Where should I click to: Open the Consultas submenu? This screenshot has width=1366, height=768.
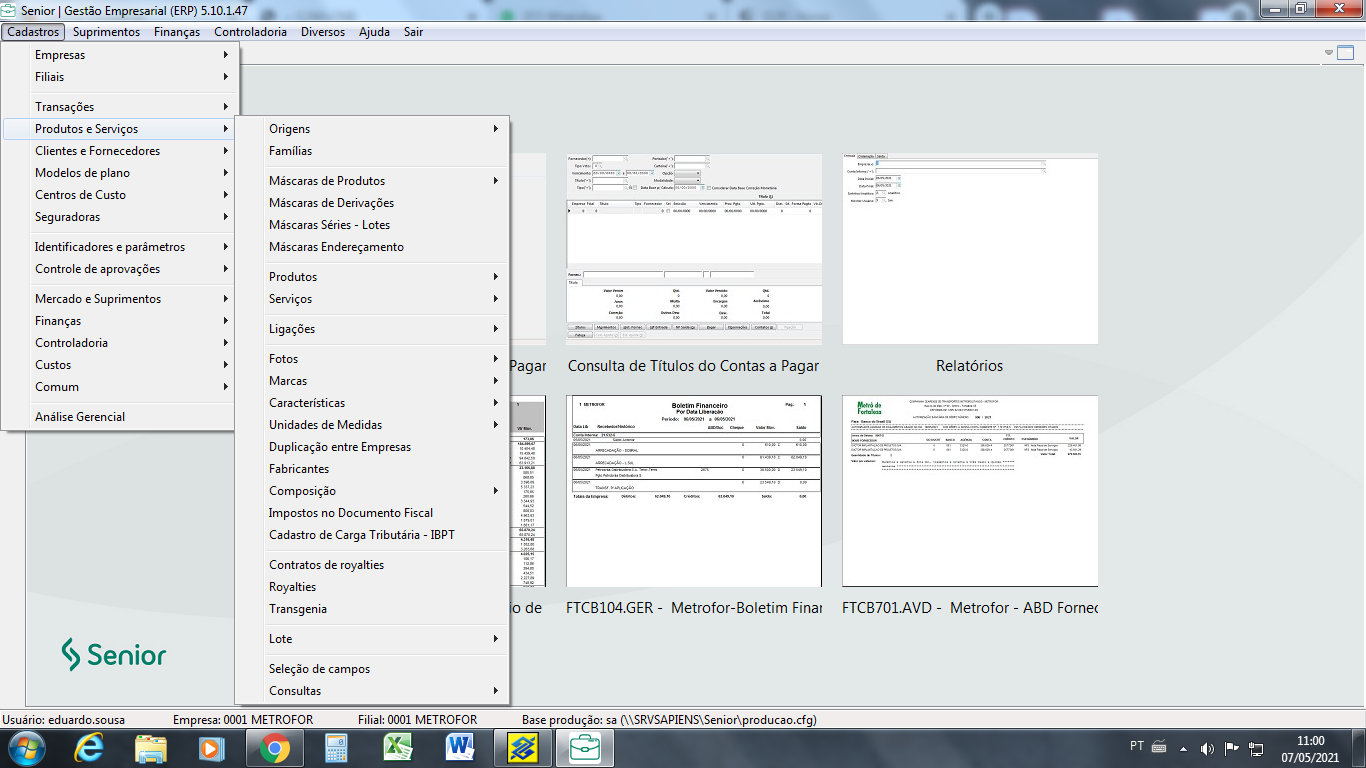(x=372, y=691)
